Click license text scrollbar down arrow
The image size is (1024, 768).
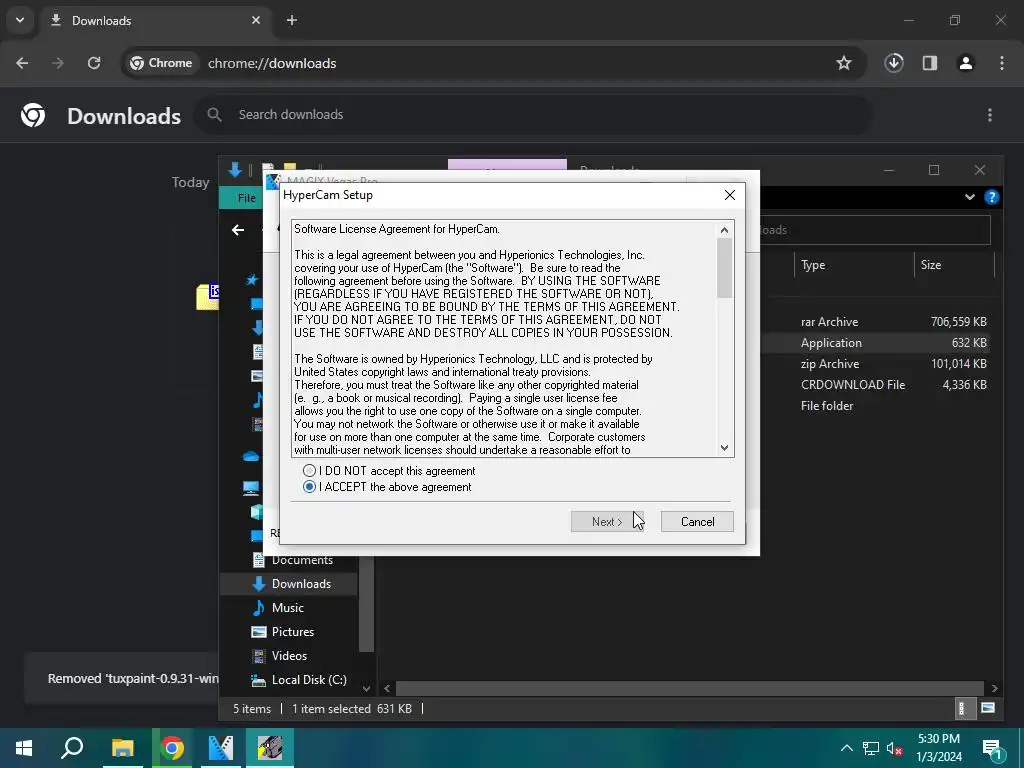pos(724,448)
